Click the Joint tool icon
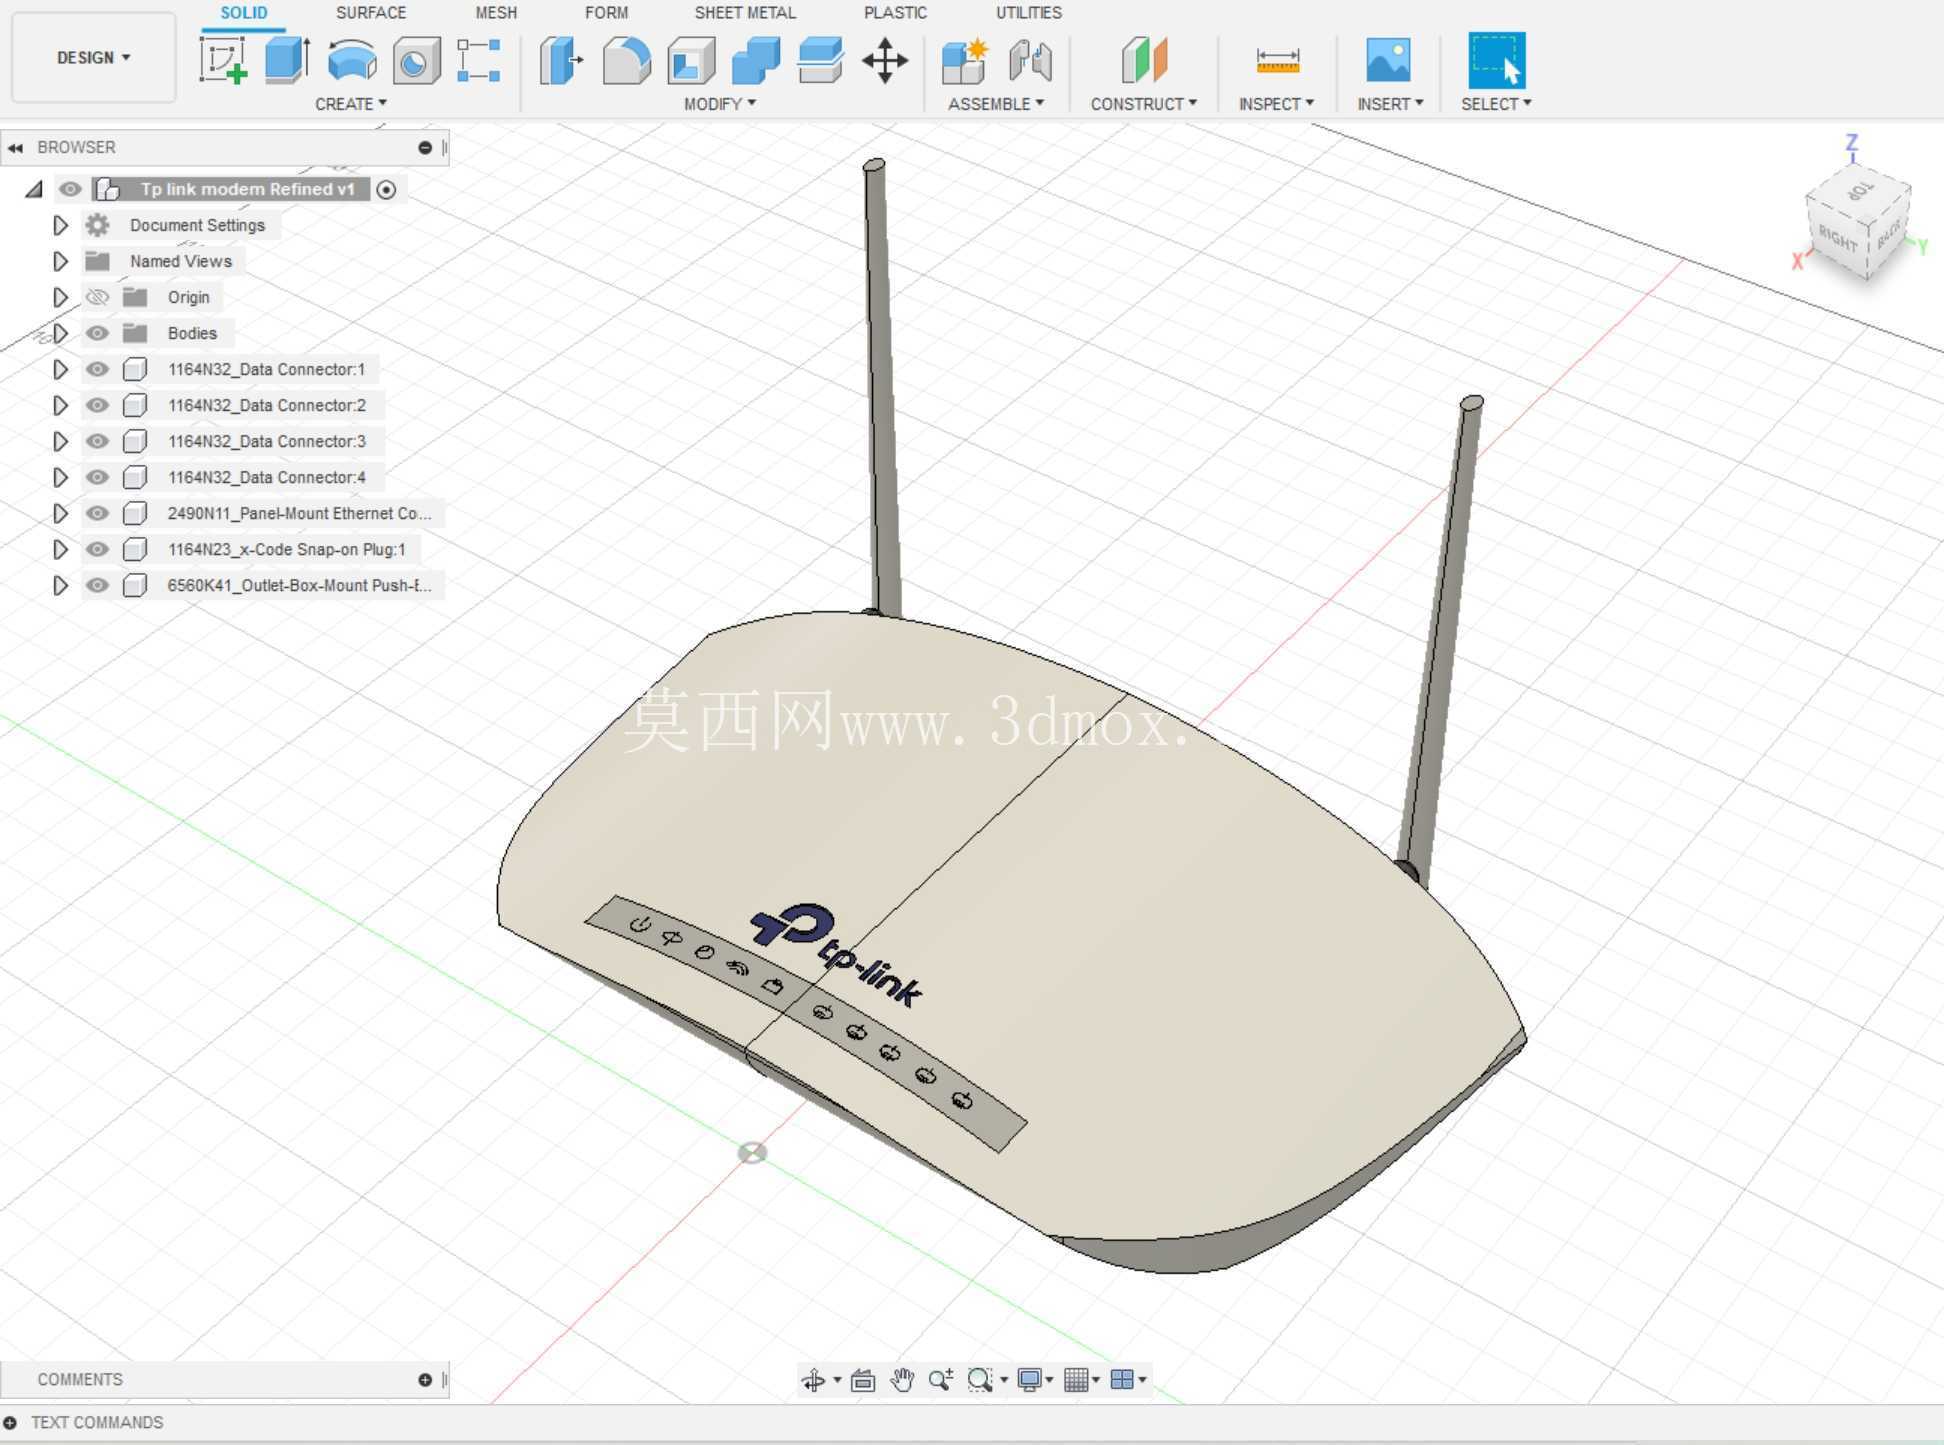This screenshot has height=1445, width=1944. point(1030,60)
